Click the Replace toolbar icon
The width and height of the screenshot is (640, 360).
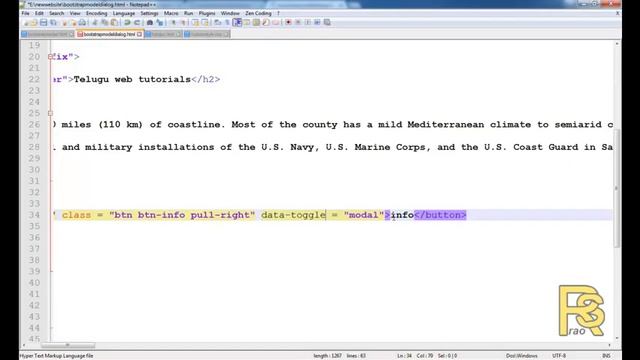tap(160, 22)
